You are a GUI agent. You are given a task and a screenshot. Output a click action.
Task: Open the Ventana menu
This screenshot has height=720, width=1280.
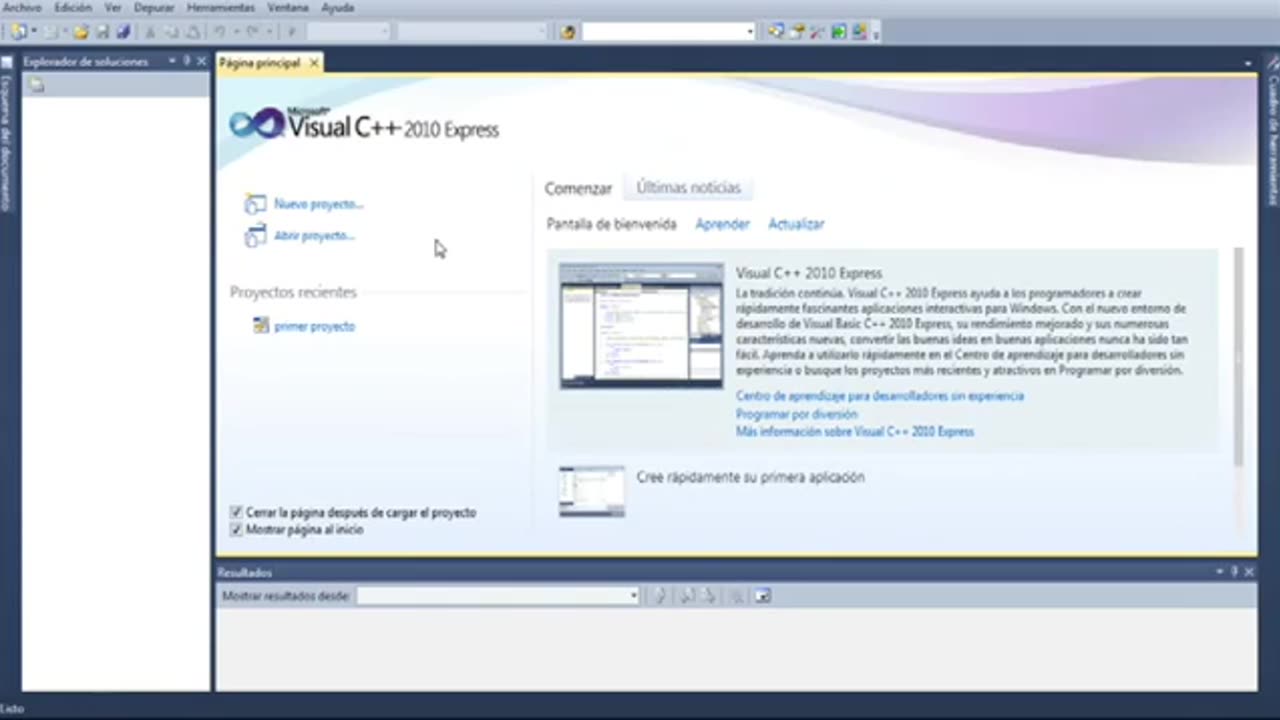point(288,7)
